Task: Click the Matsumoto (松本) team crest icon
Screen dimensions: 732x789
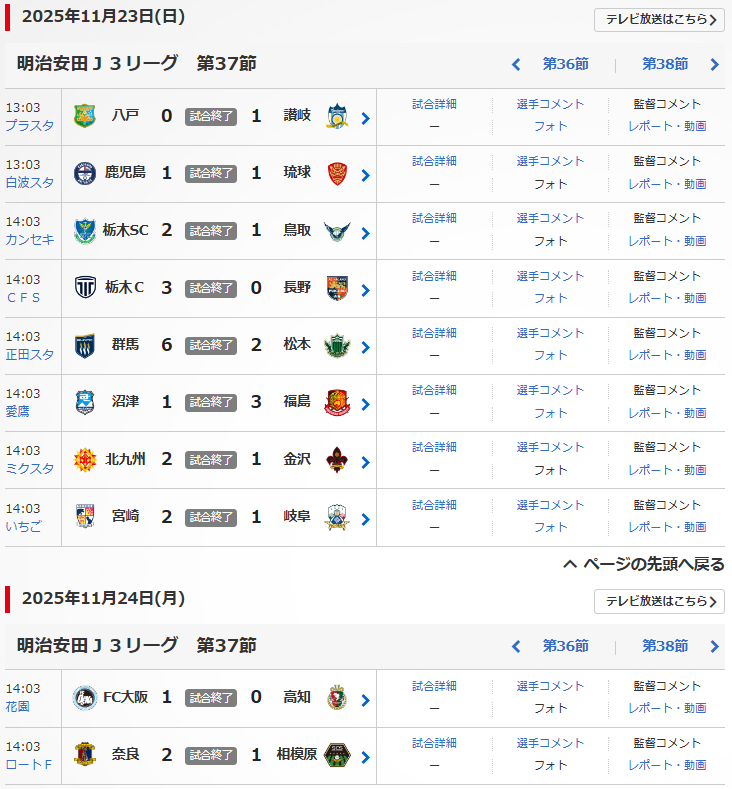Action: (335, 345)
